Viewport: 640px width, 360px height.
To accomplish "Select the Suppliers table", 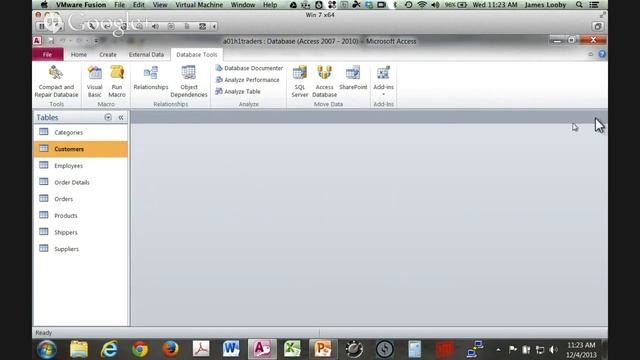I will tap(80, 249).
